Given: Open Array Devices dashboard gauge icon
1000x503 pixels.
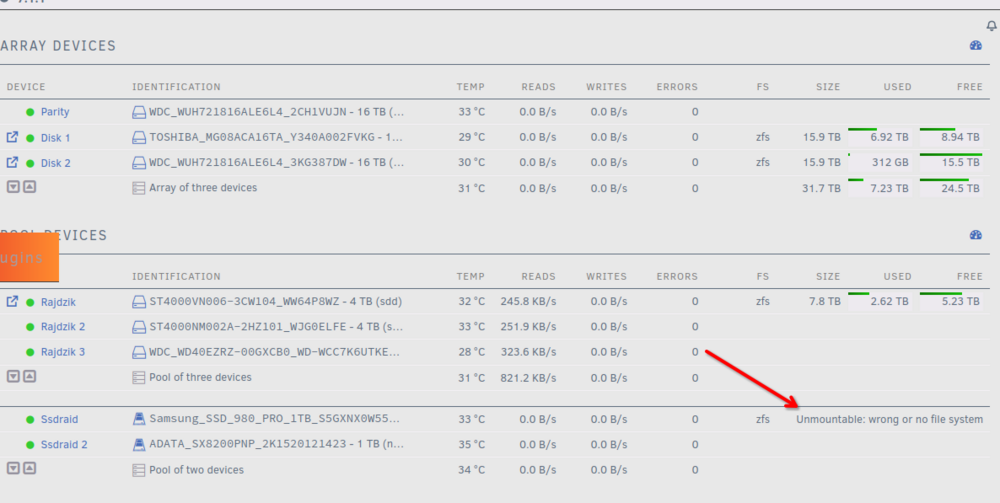Looking at the screenshot, I should point(976,45).
